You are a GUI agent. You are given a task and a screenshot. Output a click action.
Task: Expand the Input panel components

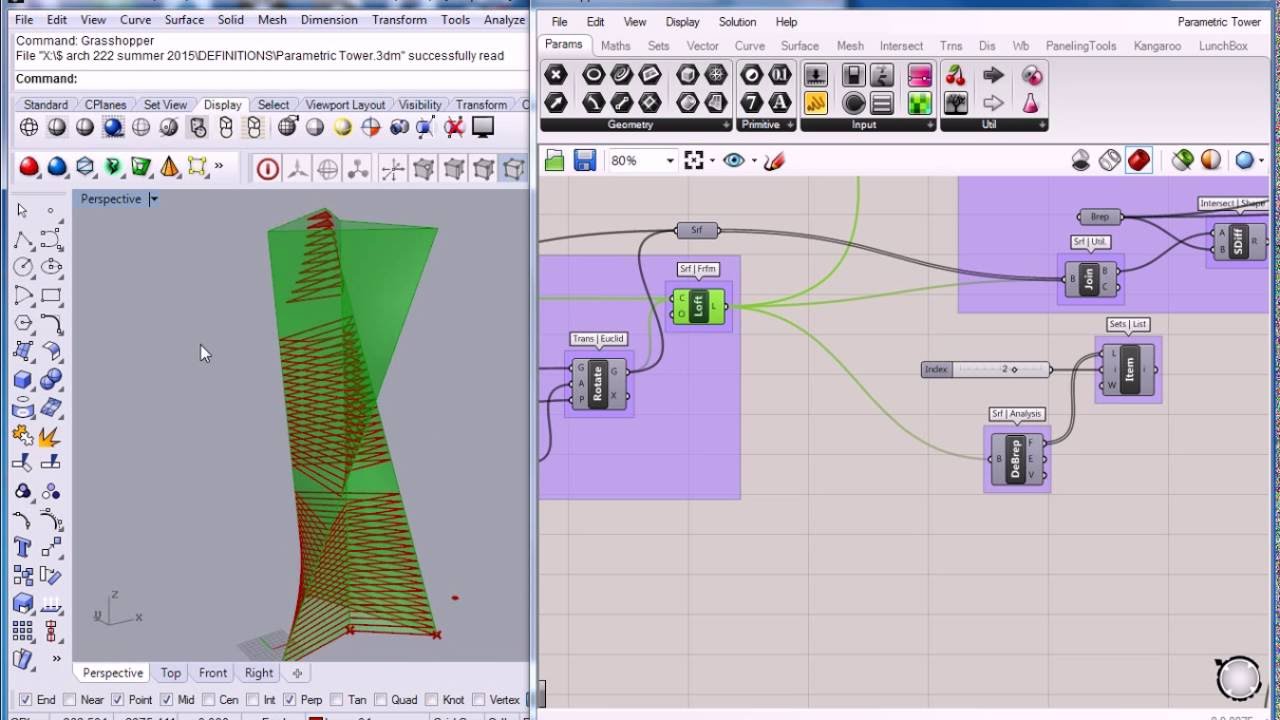point(931,125)
